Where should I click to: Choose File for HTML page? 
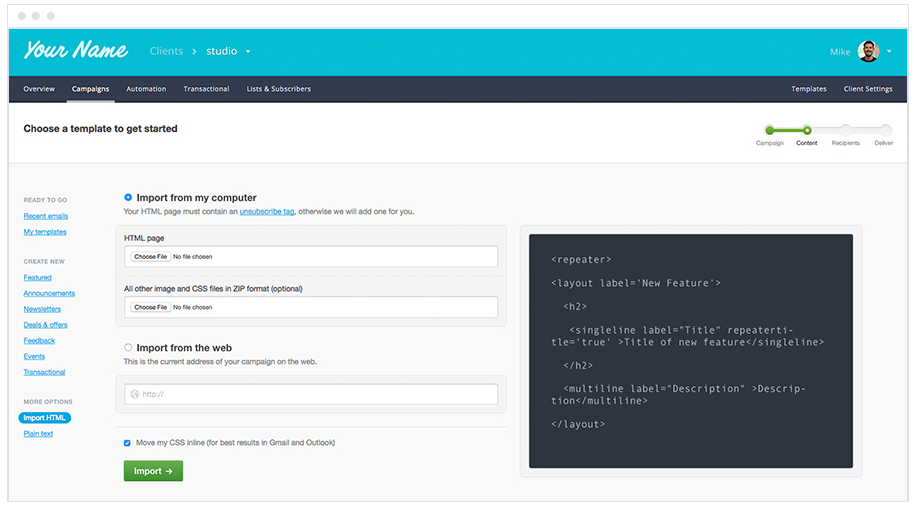pos(150,256)
